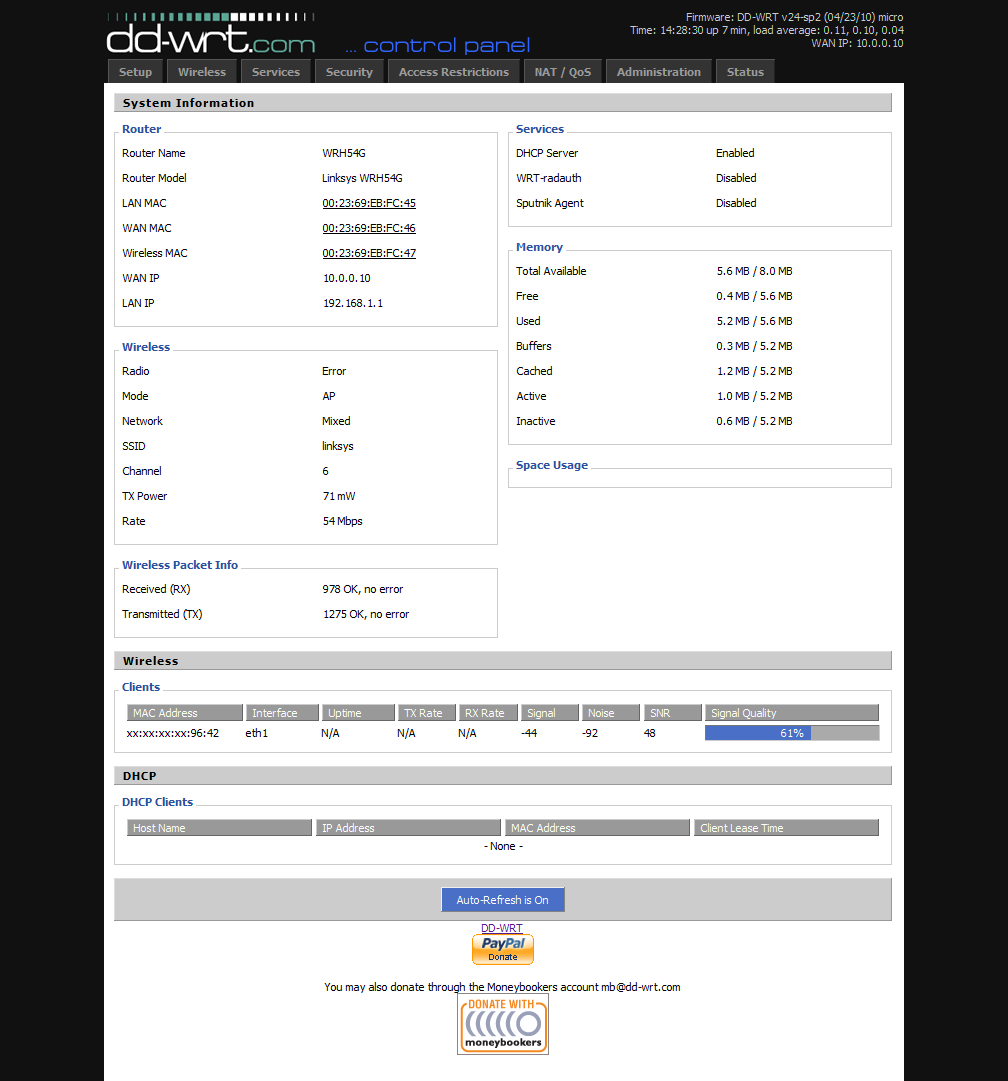Open the Services tab
1008x1081 pixels.
pyautogui.click(x=276, y=72)
